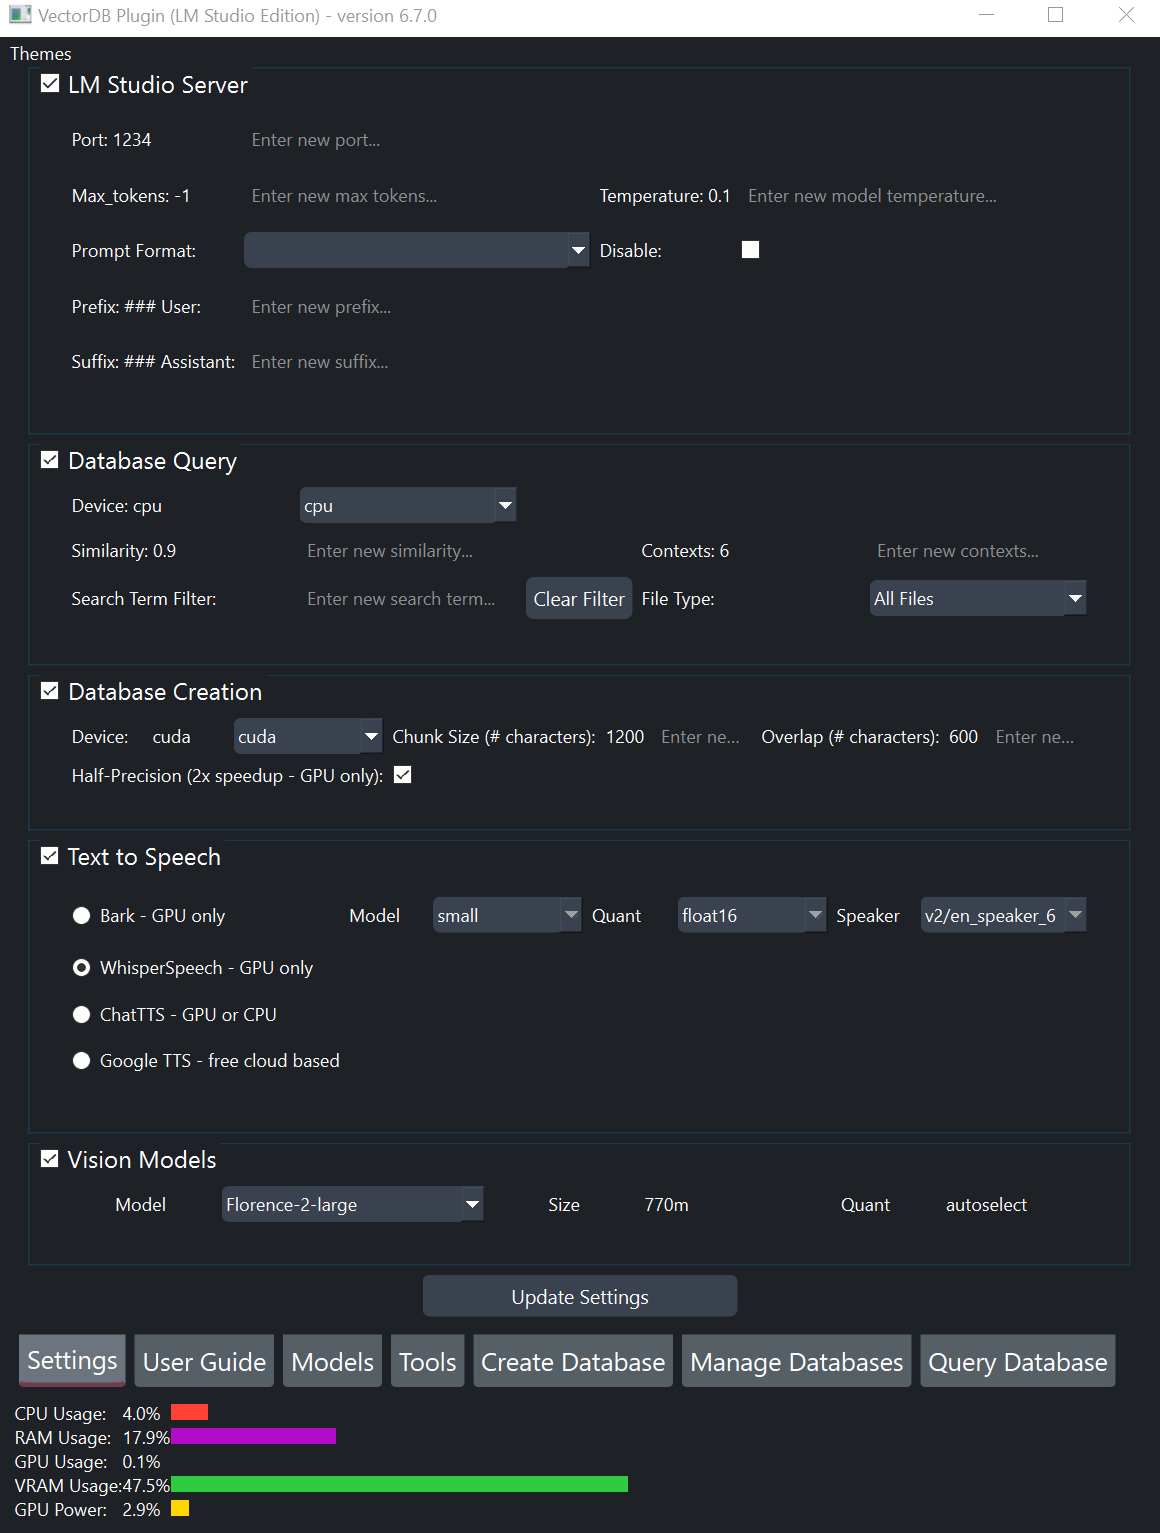This screenshot has width=1160, height=1533.
Task: Uncheck the Database Query section checkbox
Action: click(49, 459)
